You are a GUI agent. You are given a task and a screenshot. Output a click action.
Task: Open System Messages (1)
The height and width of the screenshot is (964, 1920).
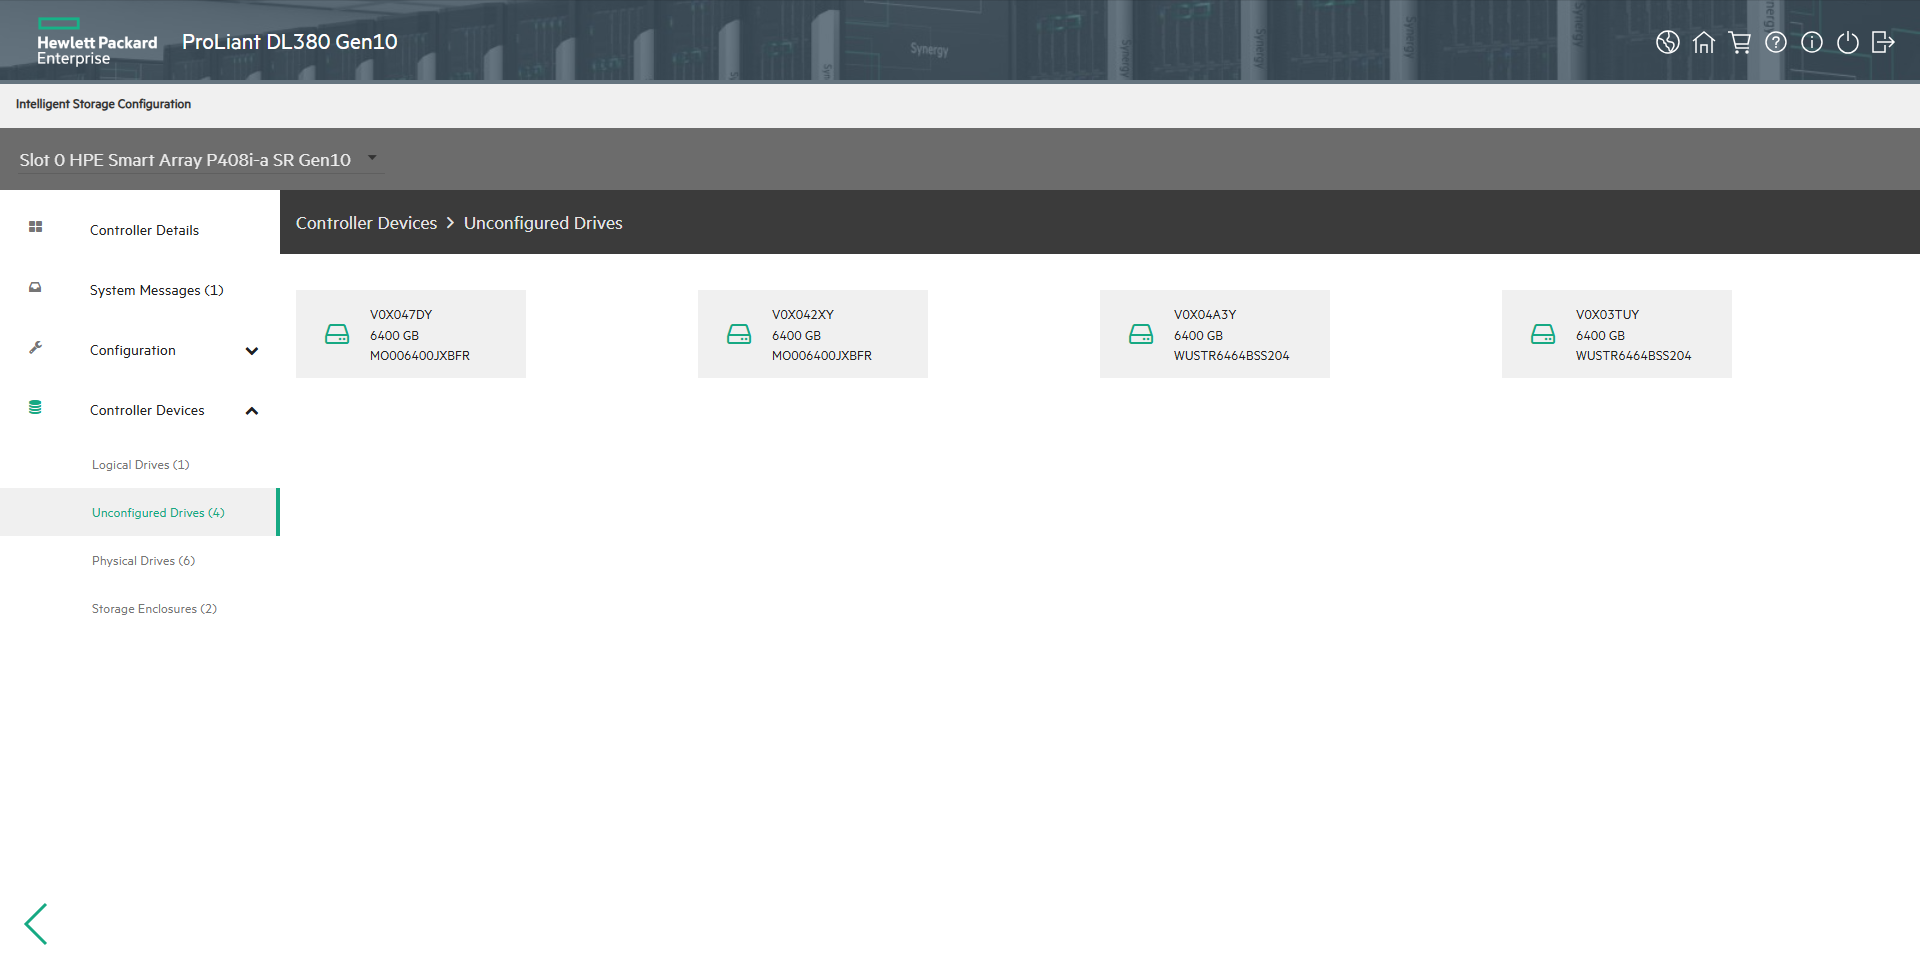point(156,290)
